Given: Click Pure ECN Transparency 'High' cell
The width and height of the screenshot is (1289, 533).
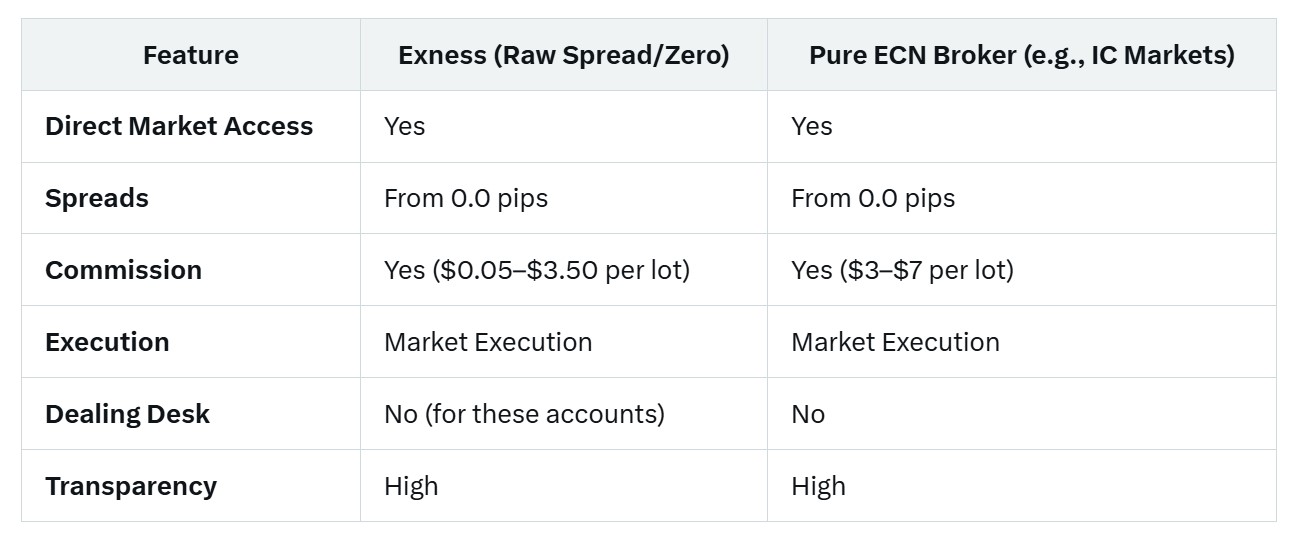Looking at the screenshot, I should 818,486.
